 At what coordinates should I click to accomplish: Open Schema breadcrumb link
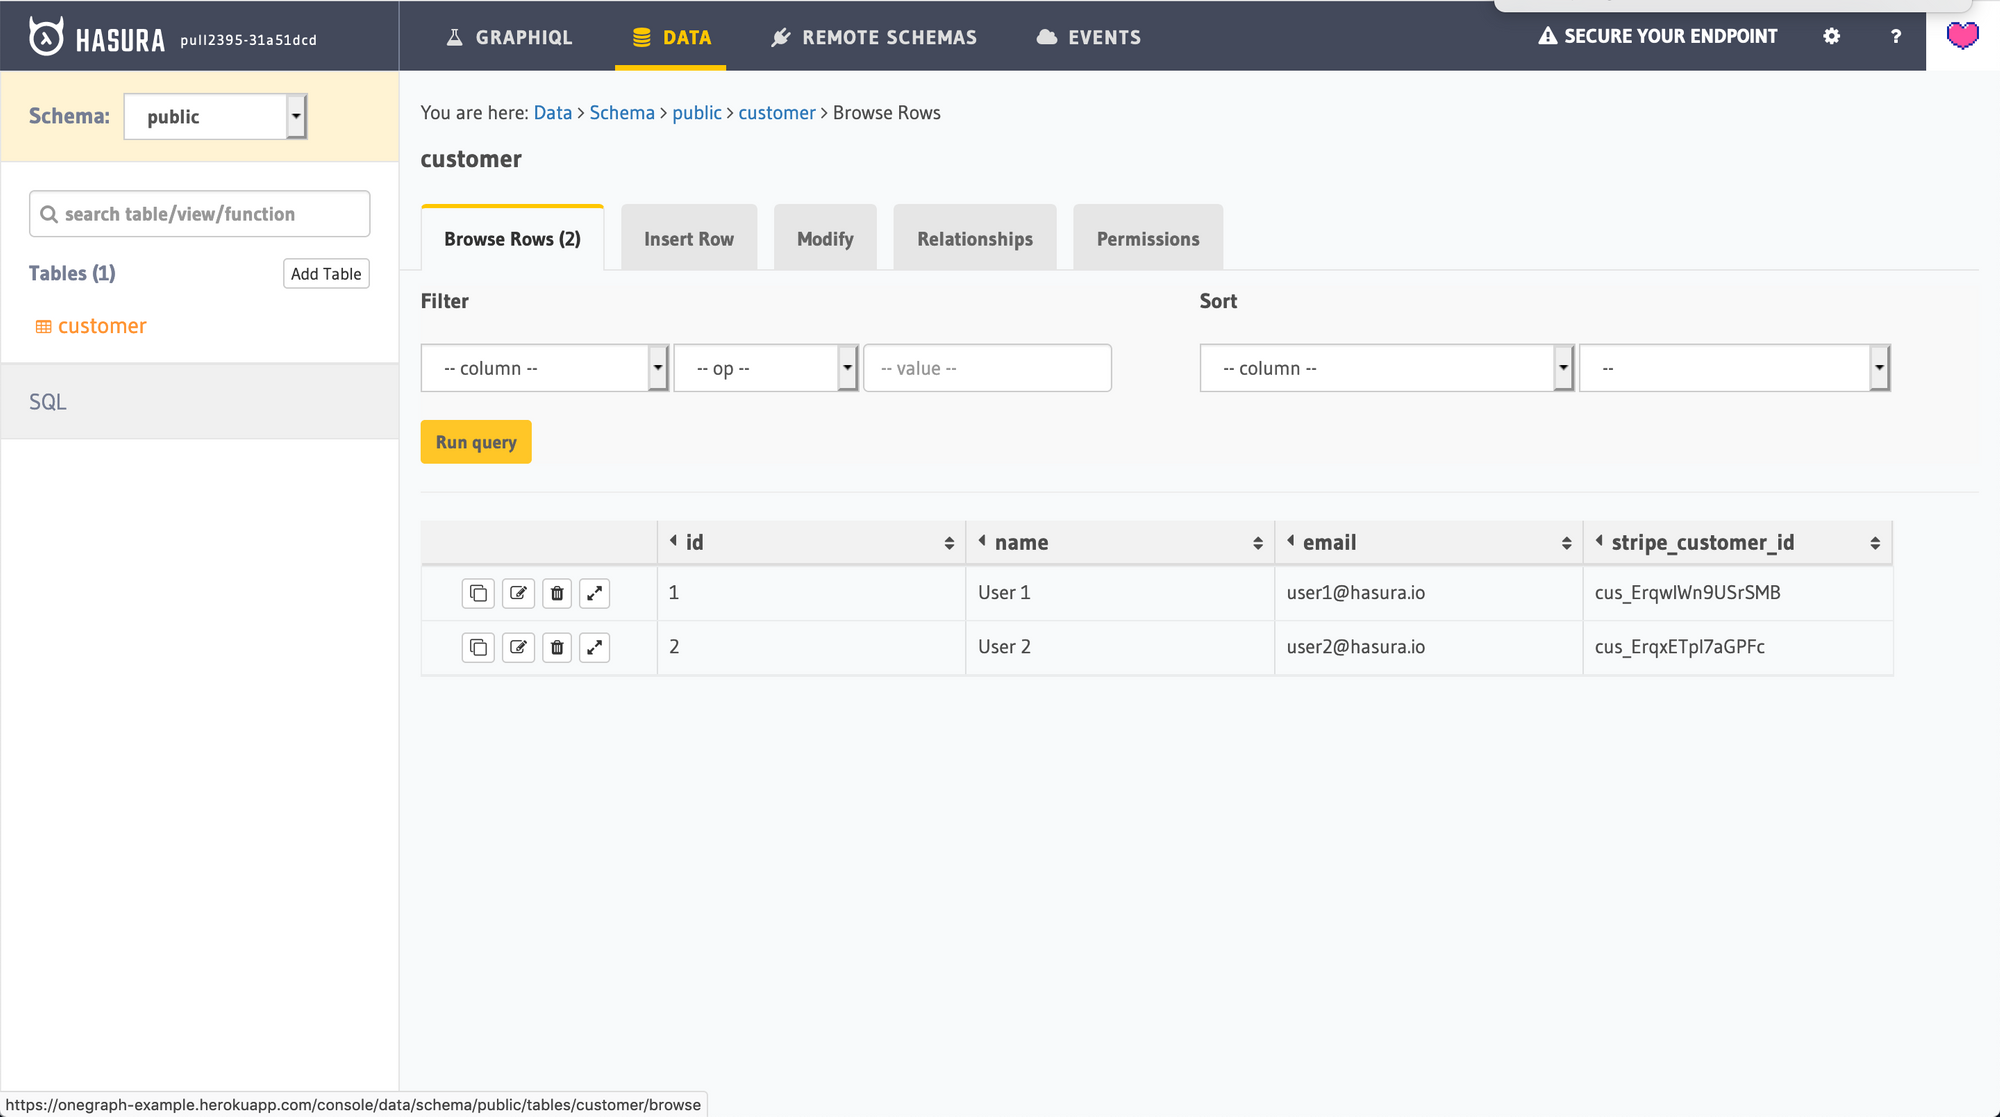point(622,113)
